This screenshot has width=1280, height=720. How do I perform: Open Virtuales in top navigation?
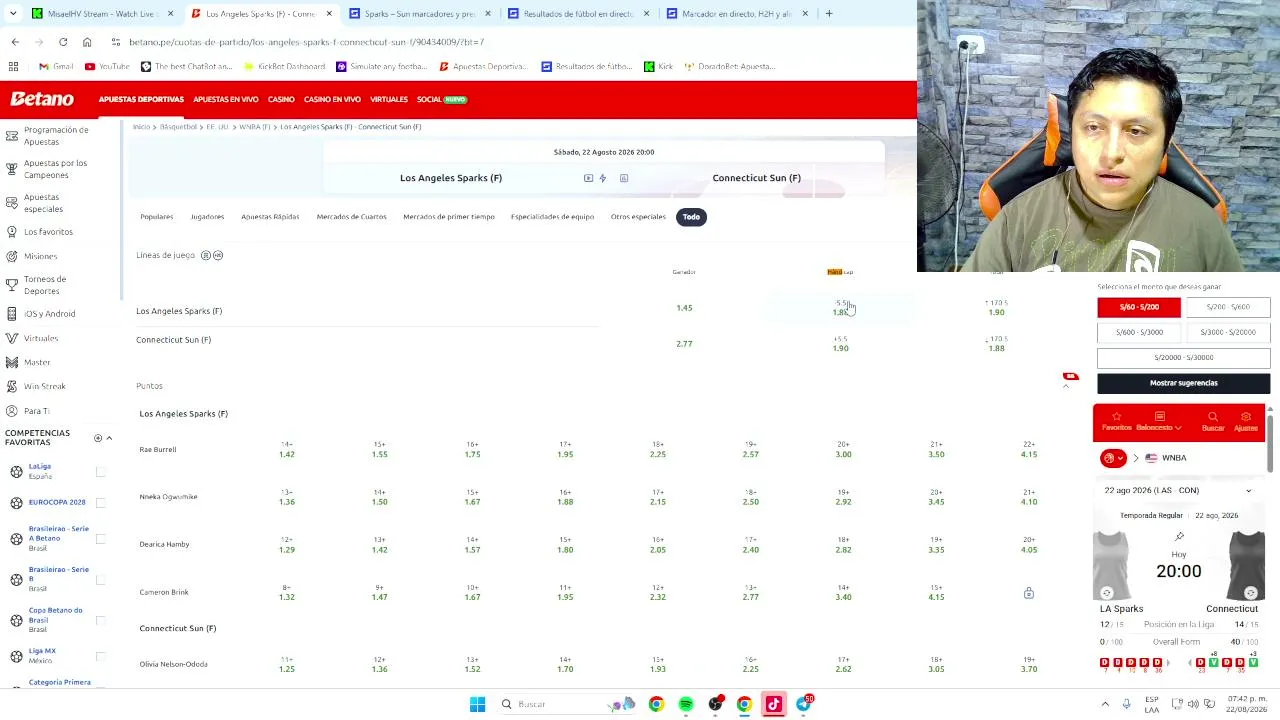[x=389, y=100]
